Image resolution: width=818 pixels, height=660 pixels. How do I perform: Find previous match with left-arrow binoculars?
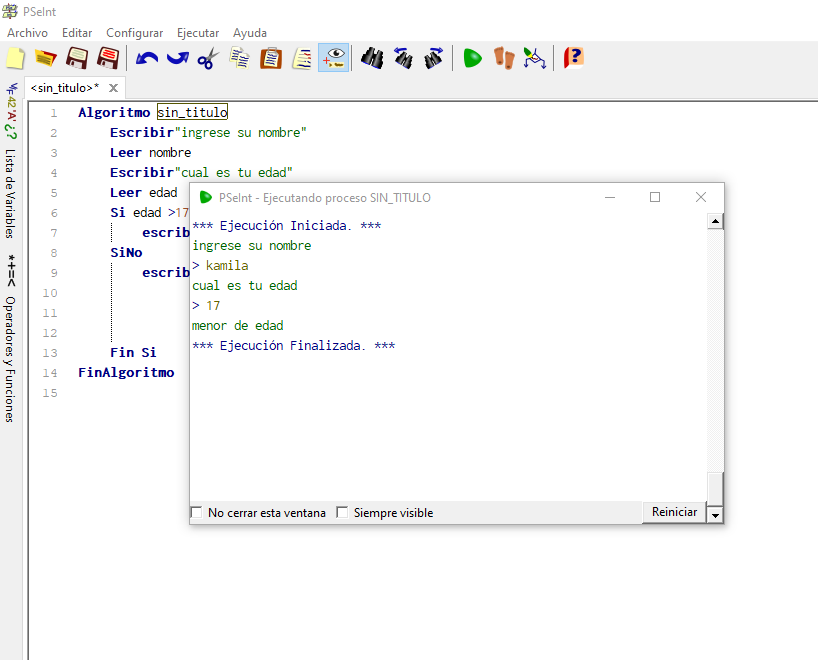click(x=403, y=58)
